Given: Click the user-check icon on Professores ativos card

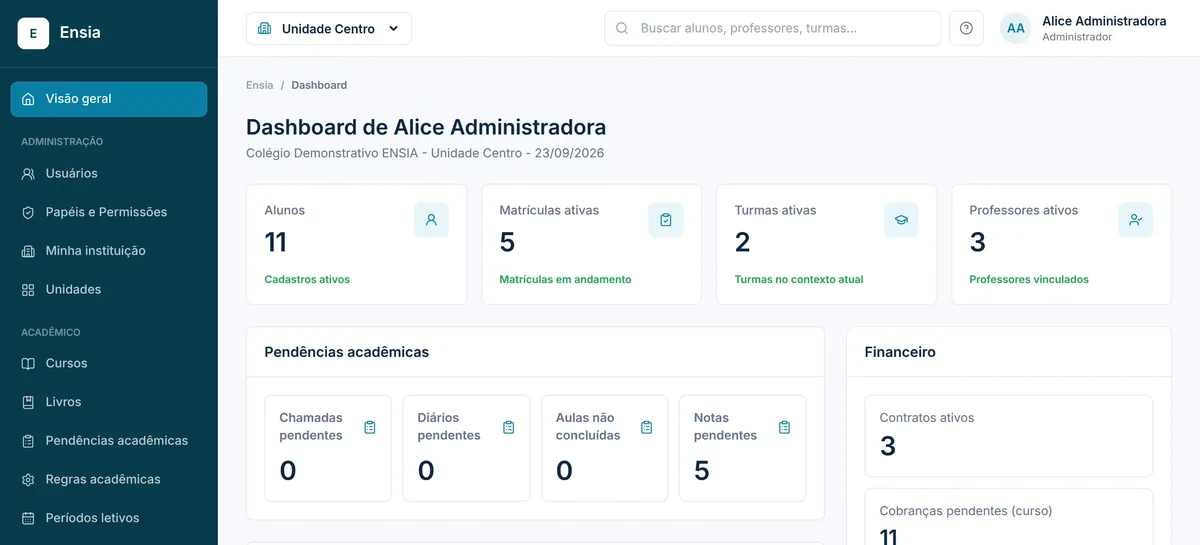Looking at the screenshot, I should [1136, 220].
